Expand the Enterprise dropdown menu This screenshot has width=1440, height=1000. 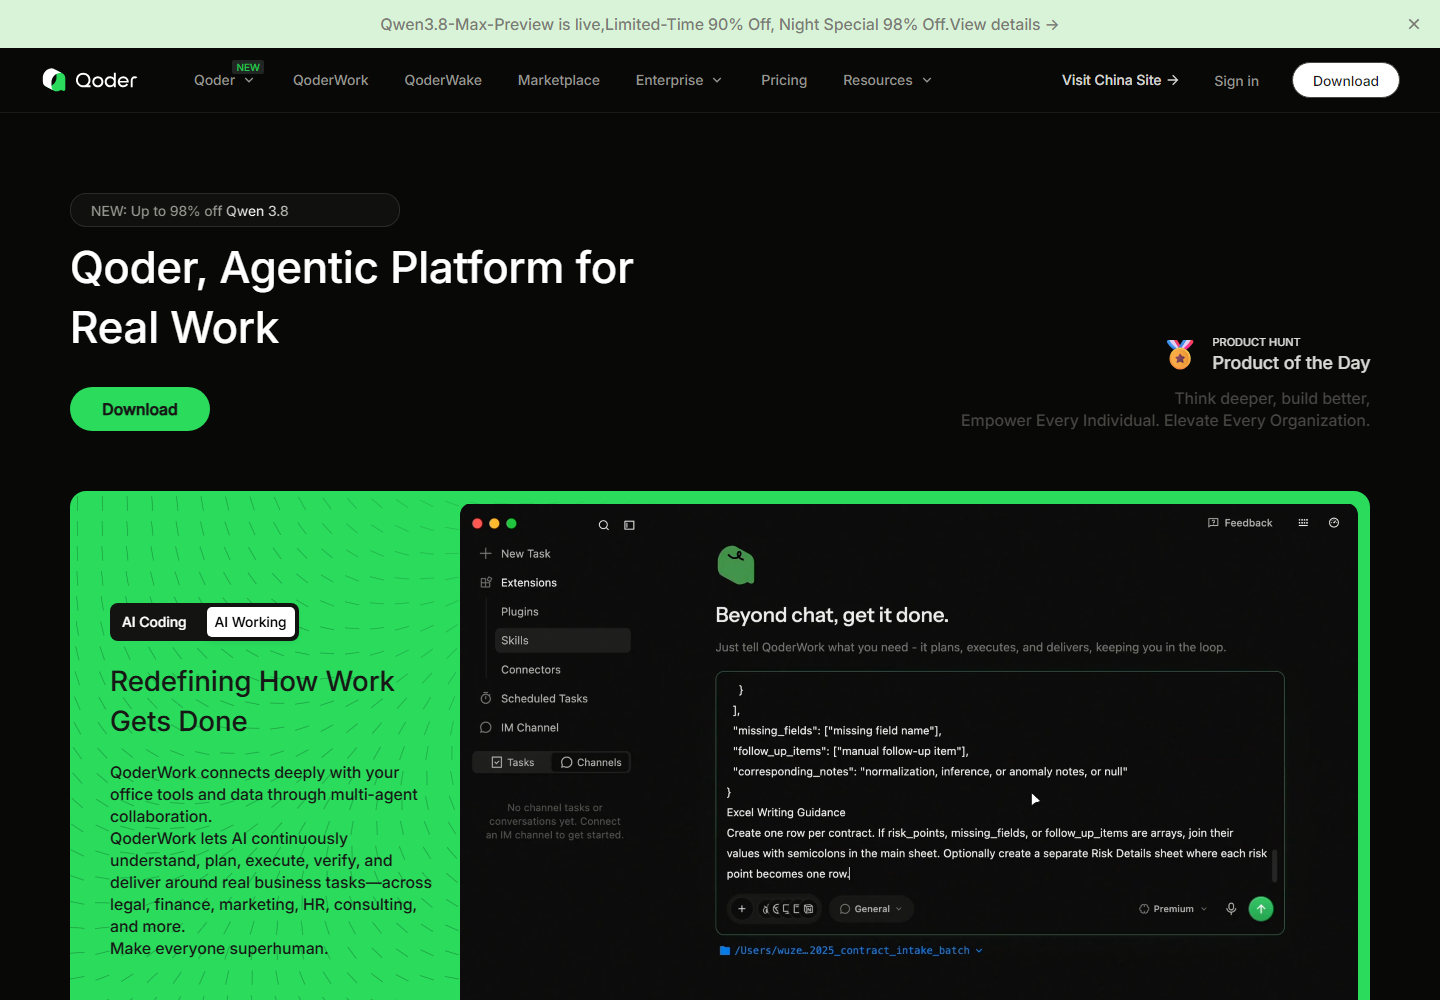click(x=679, y=80)
